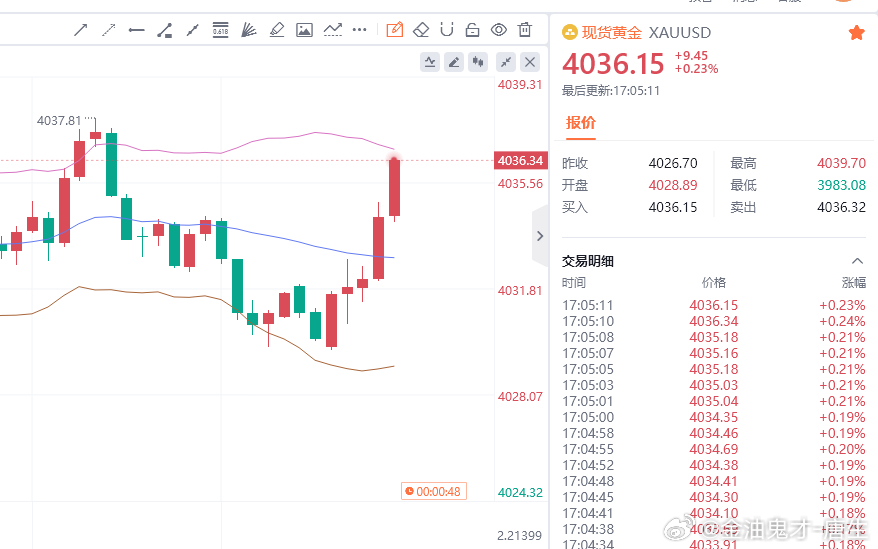This screenshot has width=878, height=549.
Task: Delete drawings with the trash icon
Action: [525, 29]
